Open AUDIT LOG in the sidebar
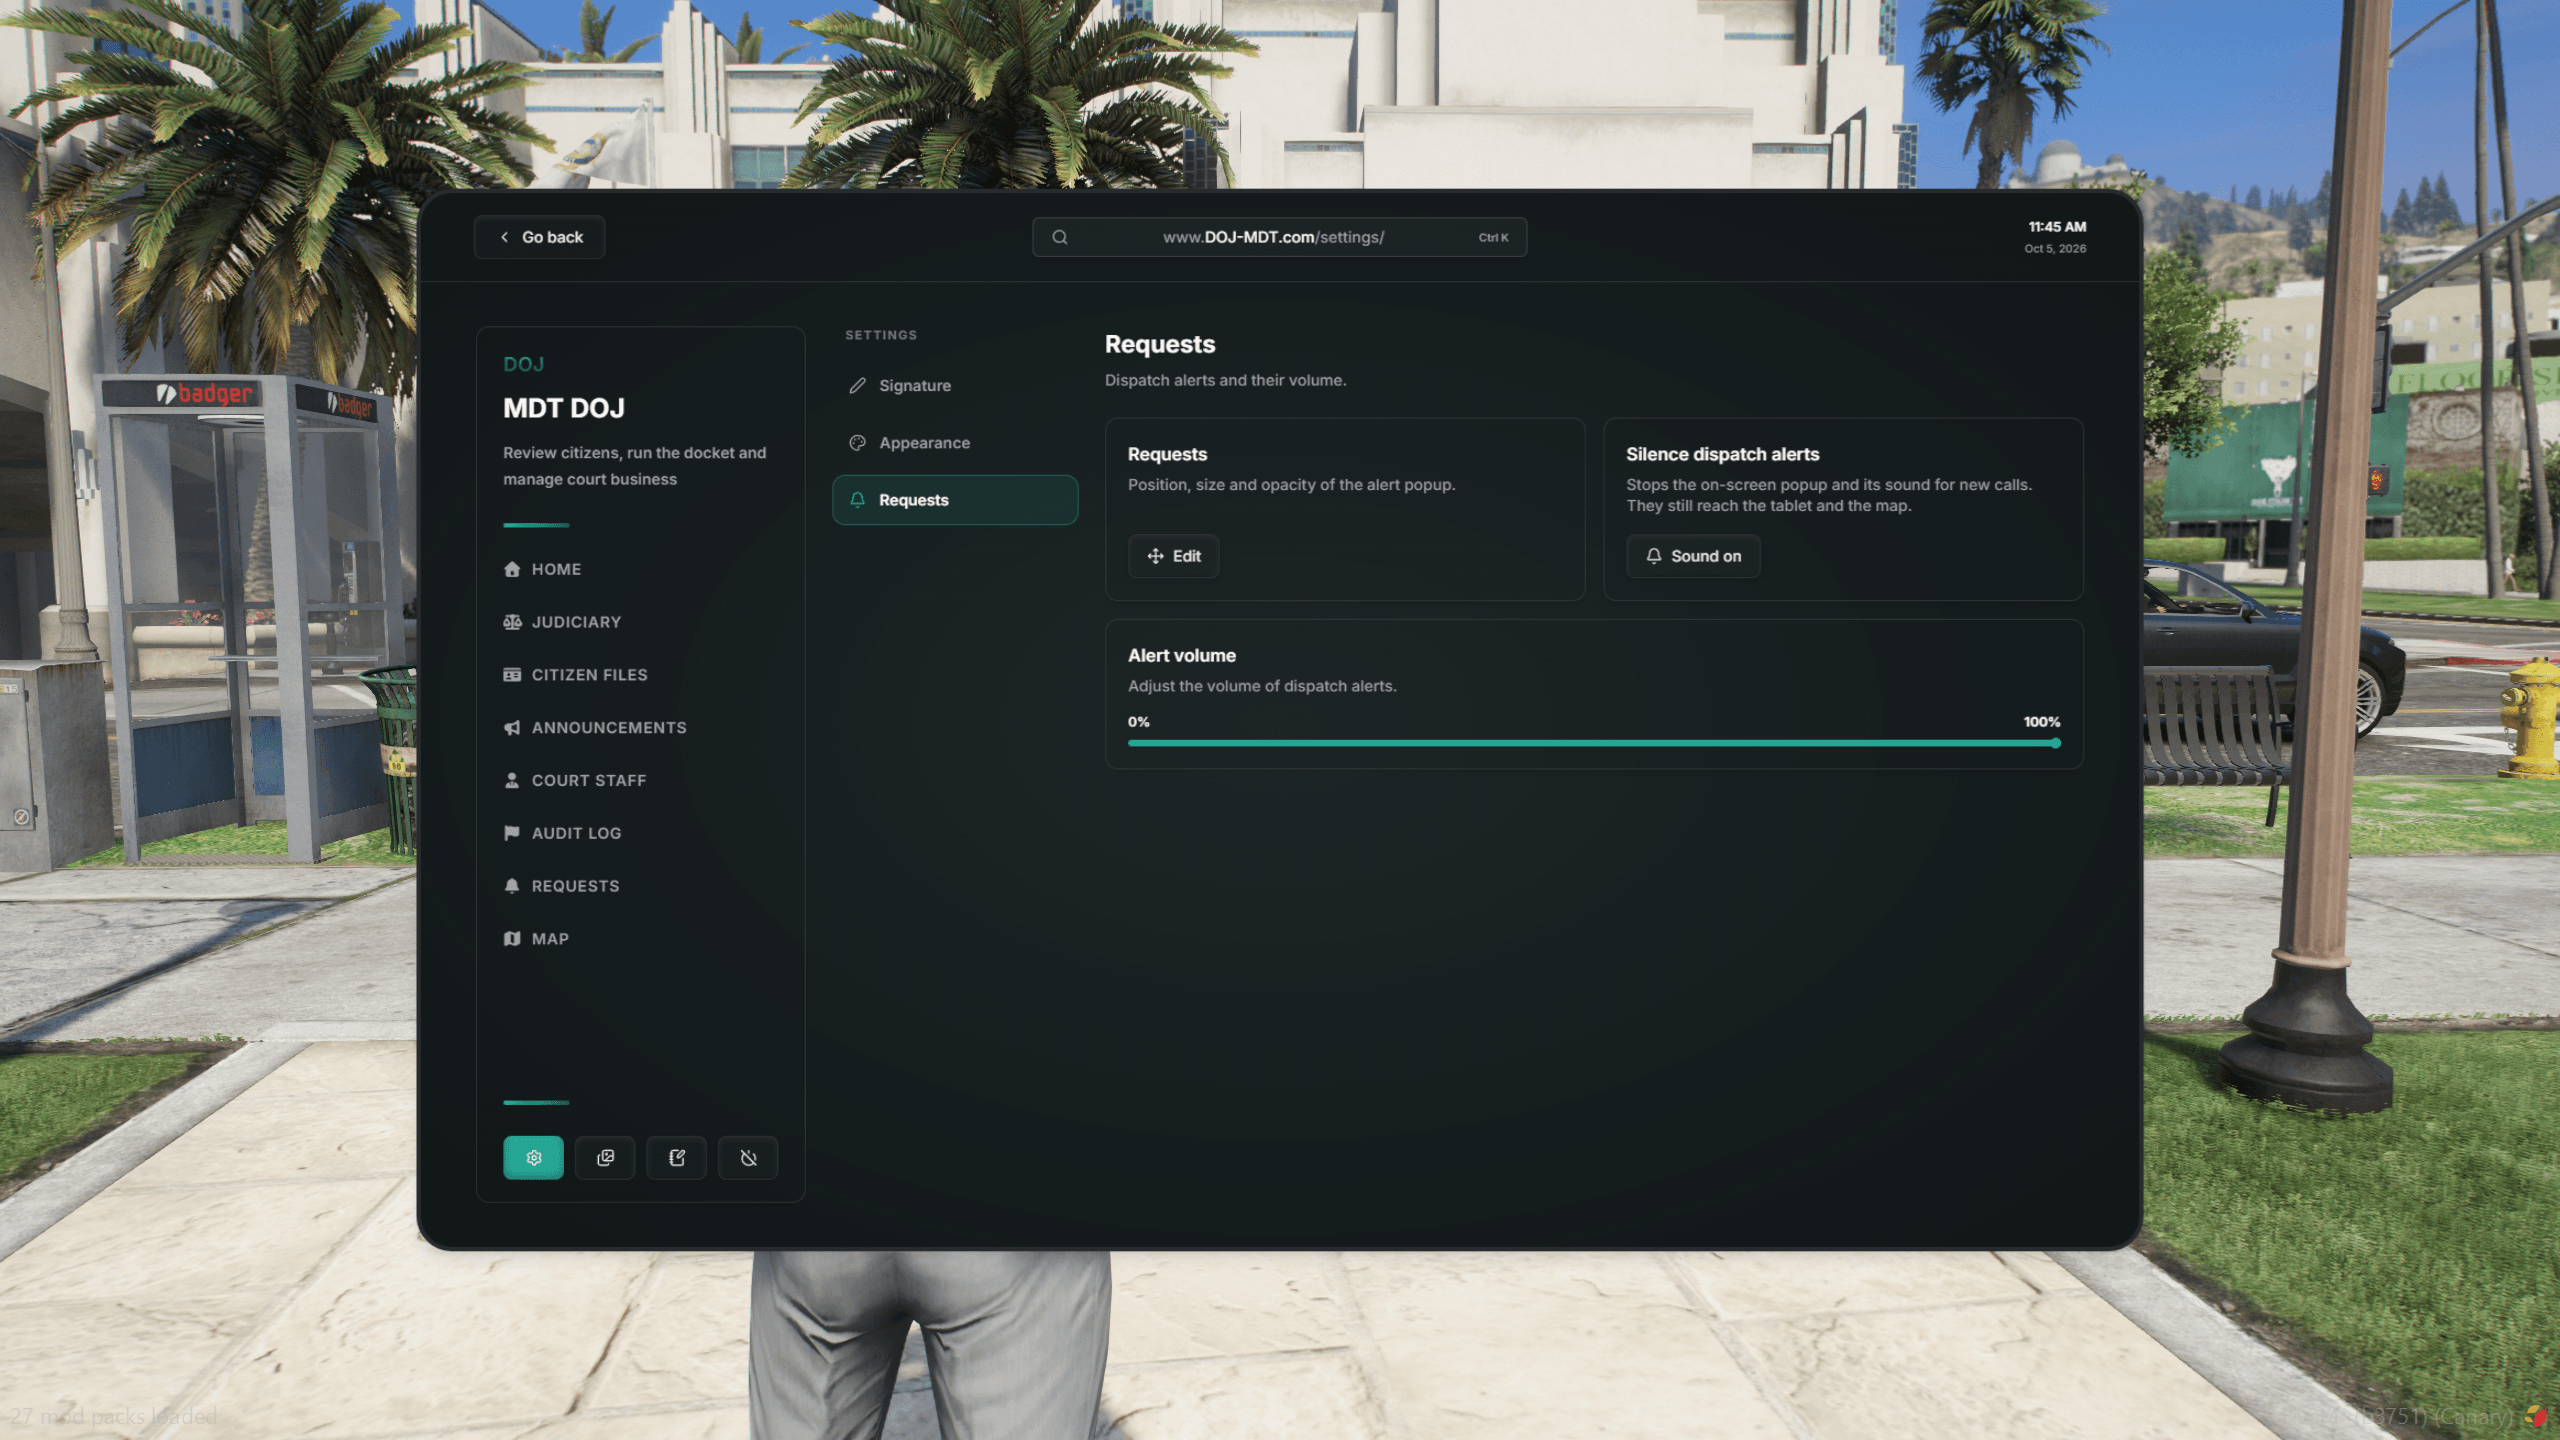The image size is (2560, 1440). (x=562, y=833)
